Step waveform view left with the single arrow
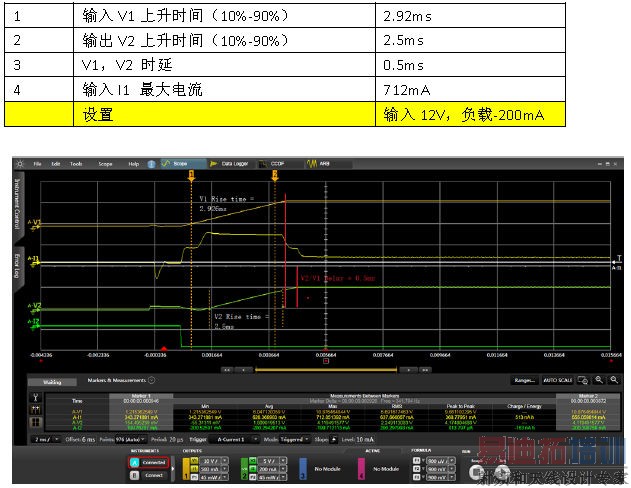The width and height of the screenshot is (631, 488). 243,370
